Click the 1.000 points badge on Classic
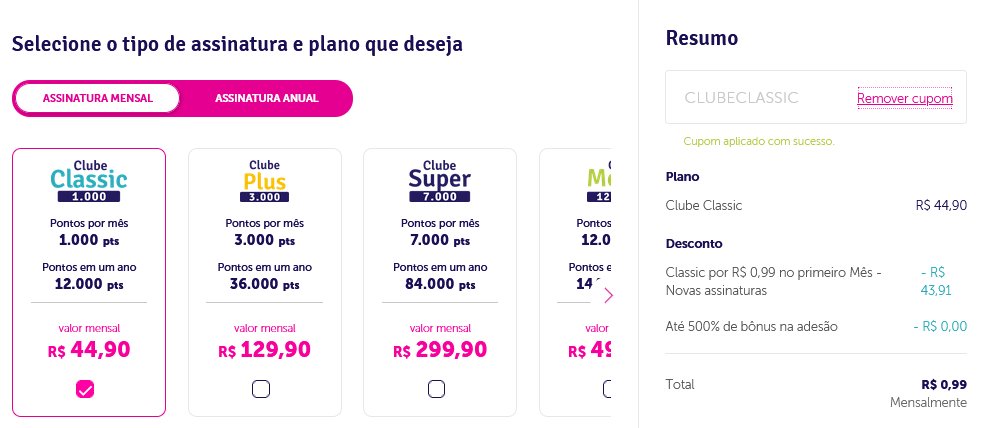988x428 pixels. click(89, 197)
